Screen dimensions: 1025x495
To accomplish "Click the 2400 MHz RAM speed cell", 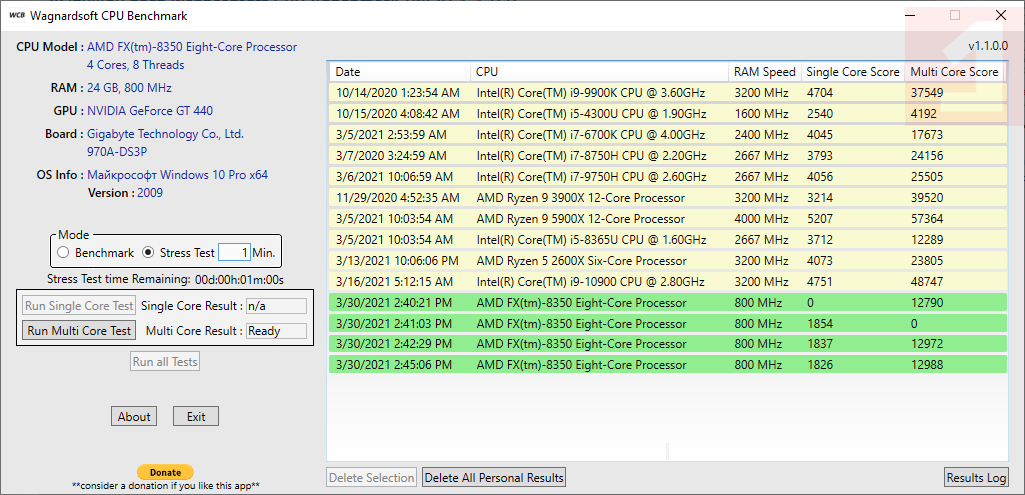I will click(761, 135).
